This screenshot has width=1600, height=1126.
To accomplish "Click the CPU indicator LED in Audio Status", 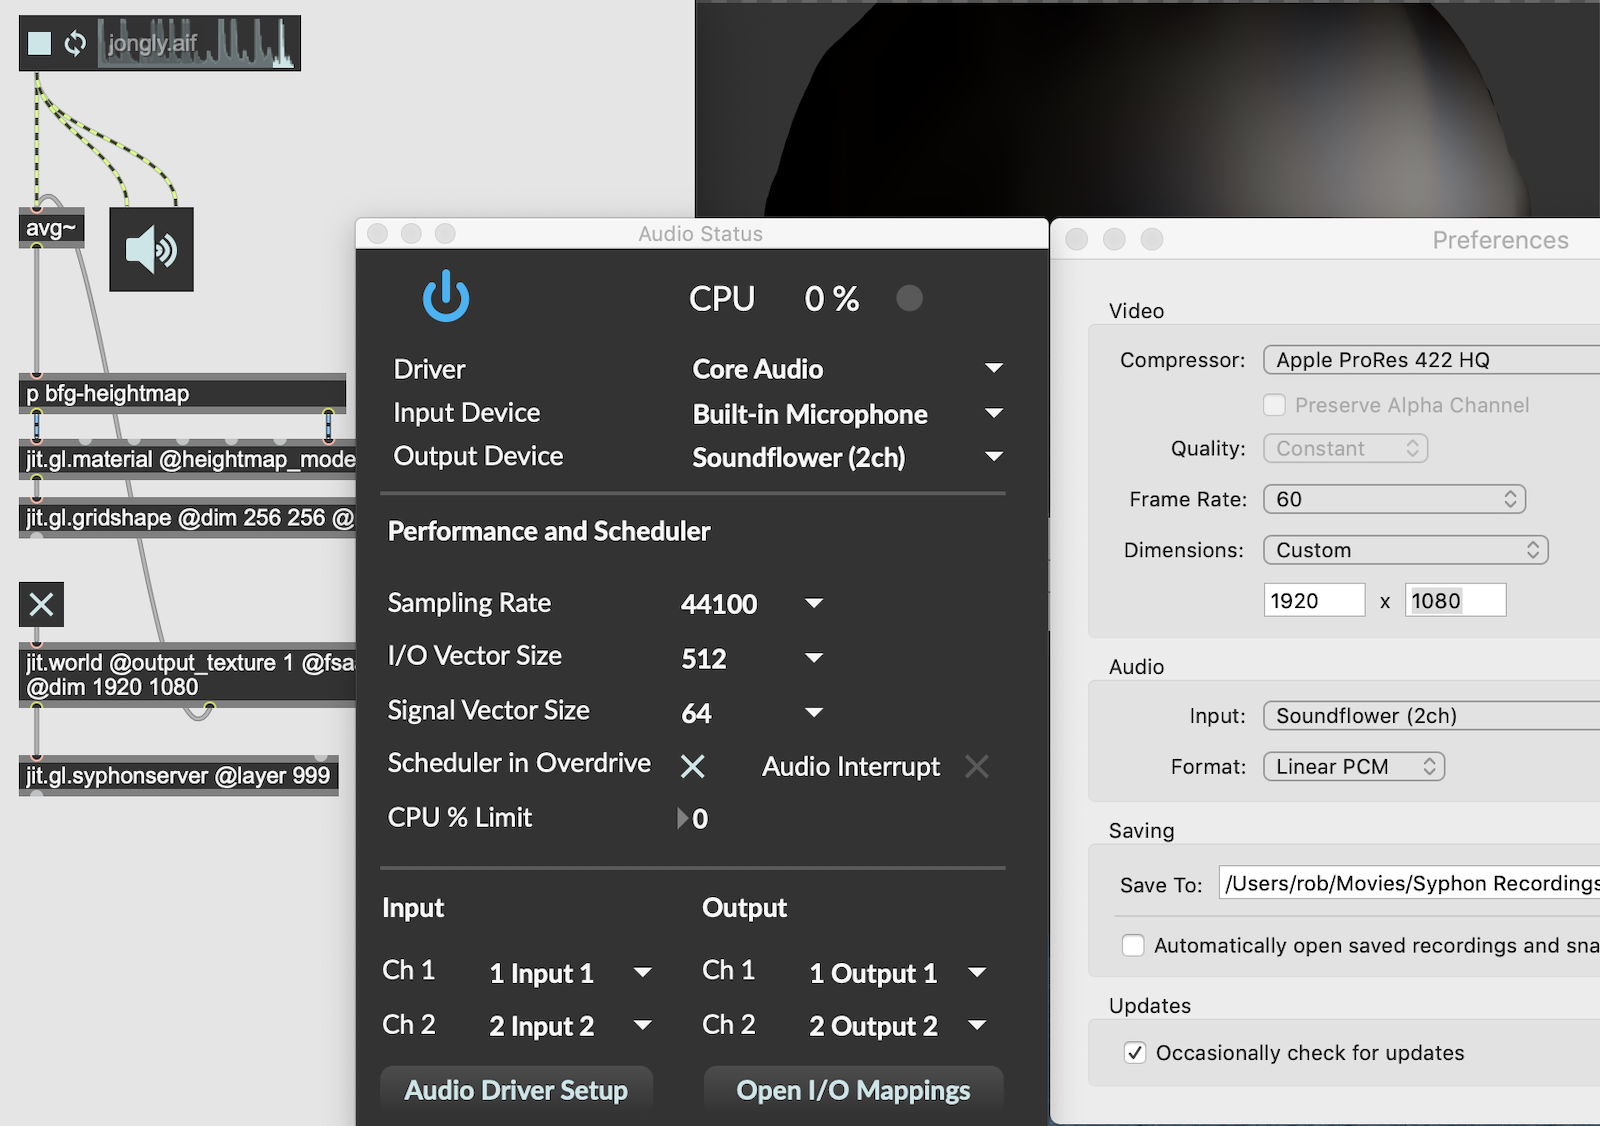I will [909, 298].
